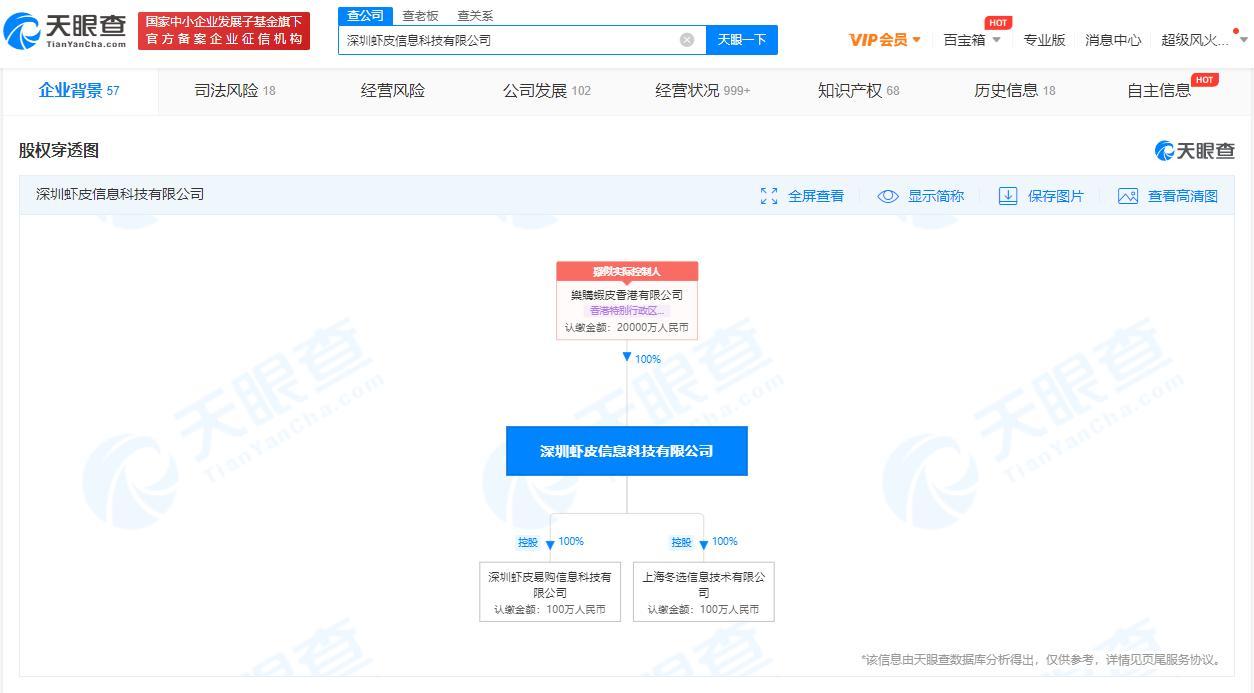Click the eye icon for short names
The width and height of the screenshot is (1254, 693).
tap(888, 196)
